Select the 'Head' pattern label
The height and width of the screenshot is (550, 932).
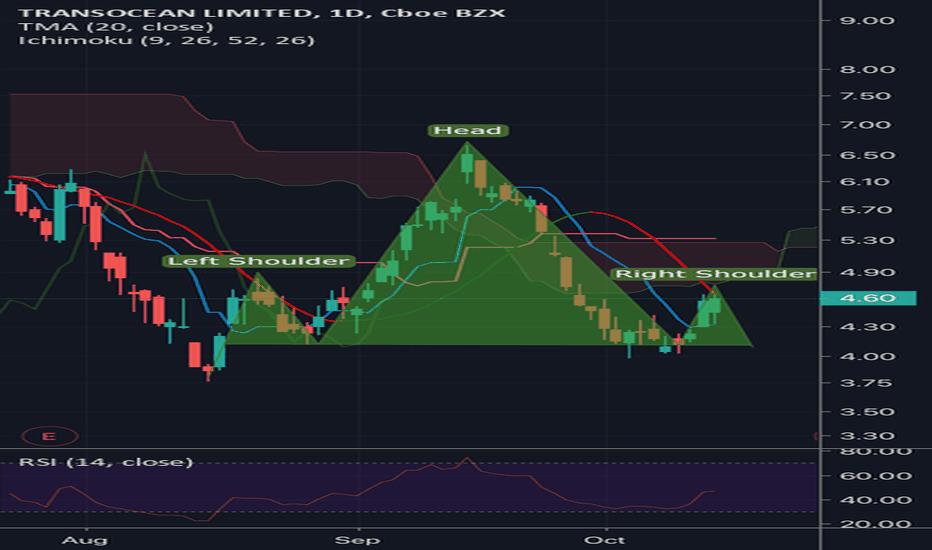tap(468, 130)
